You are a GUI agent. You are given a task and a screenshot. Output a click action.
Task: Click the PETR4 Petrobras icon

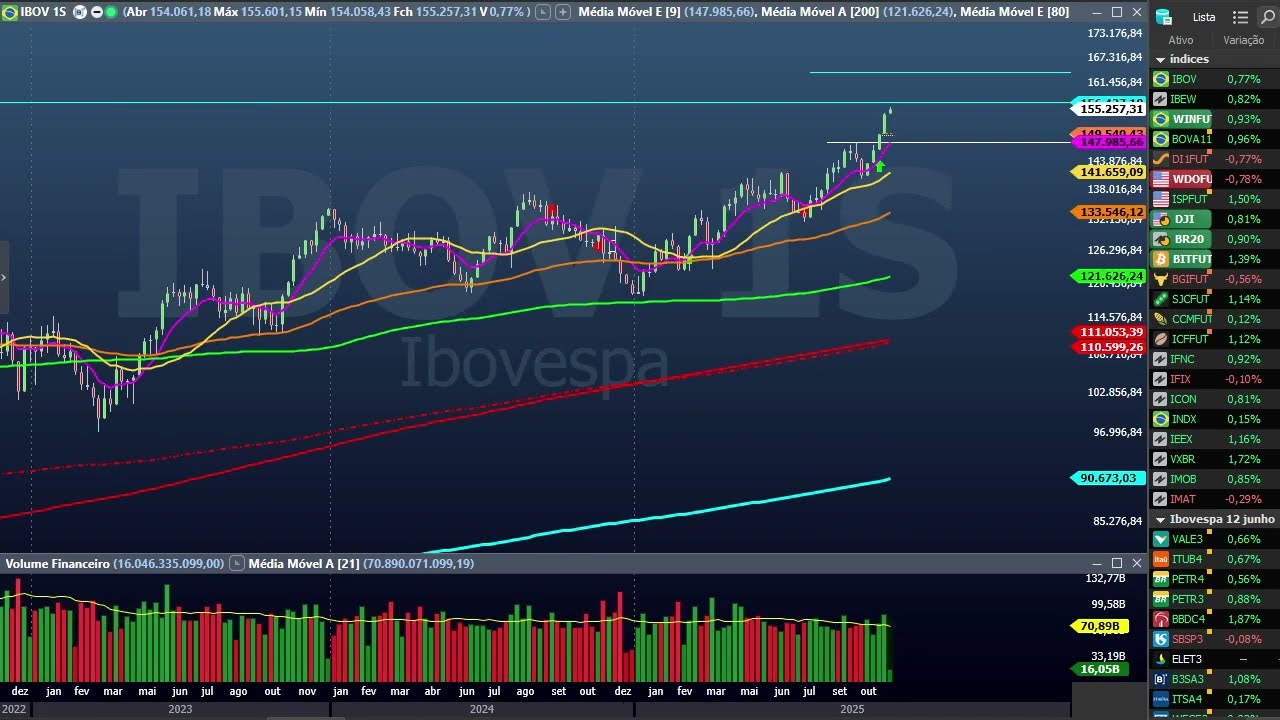pyautogui.click(x=1161, y=579)
